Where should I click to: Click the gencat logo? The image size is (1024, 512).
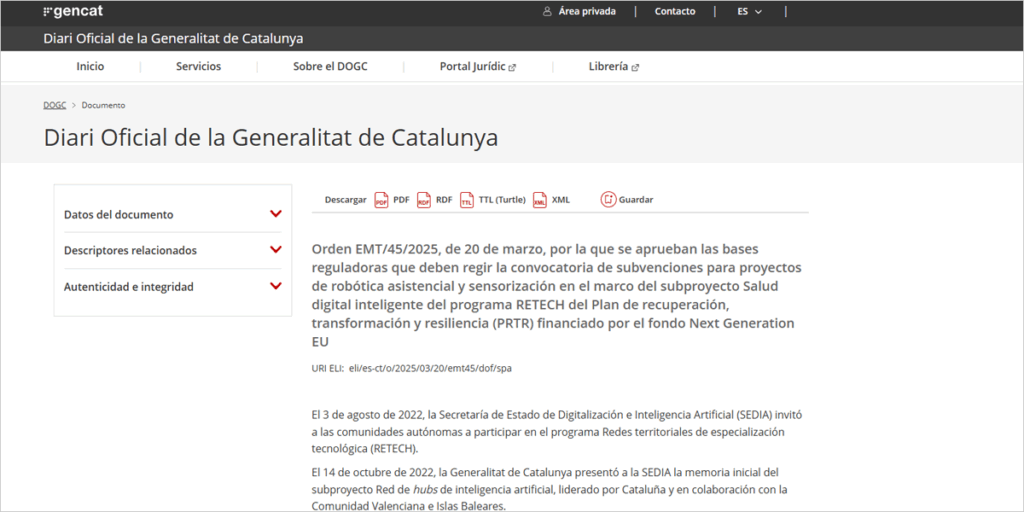click(x=73, y=12)
